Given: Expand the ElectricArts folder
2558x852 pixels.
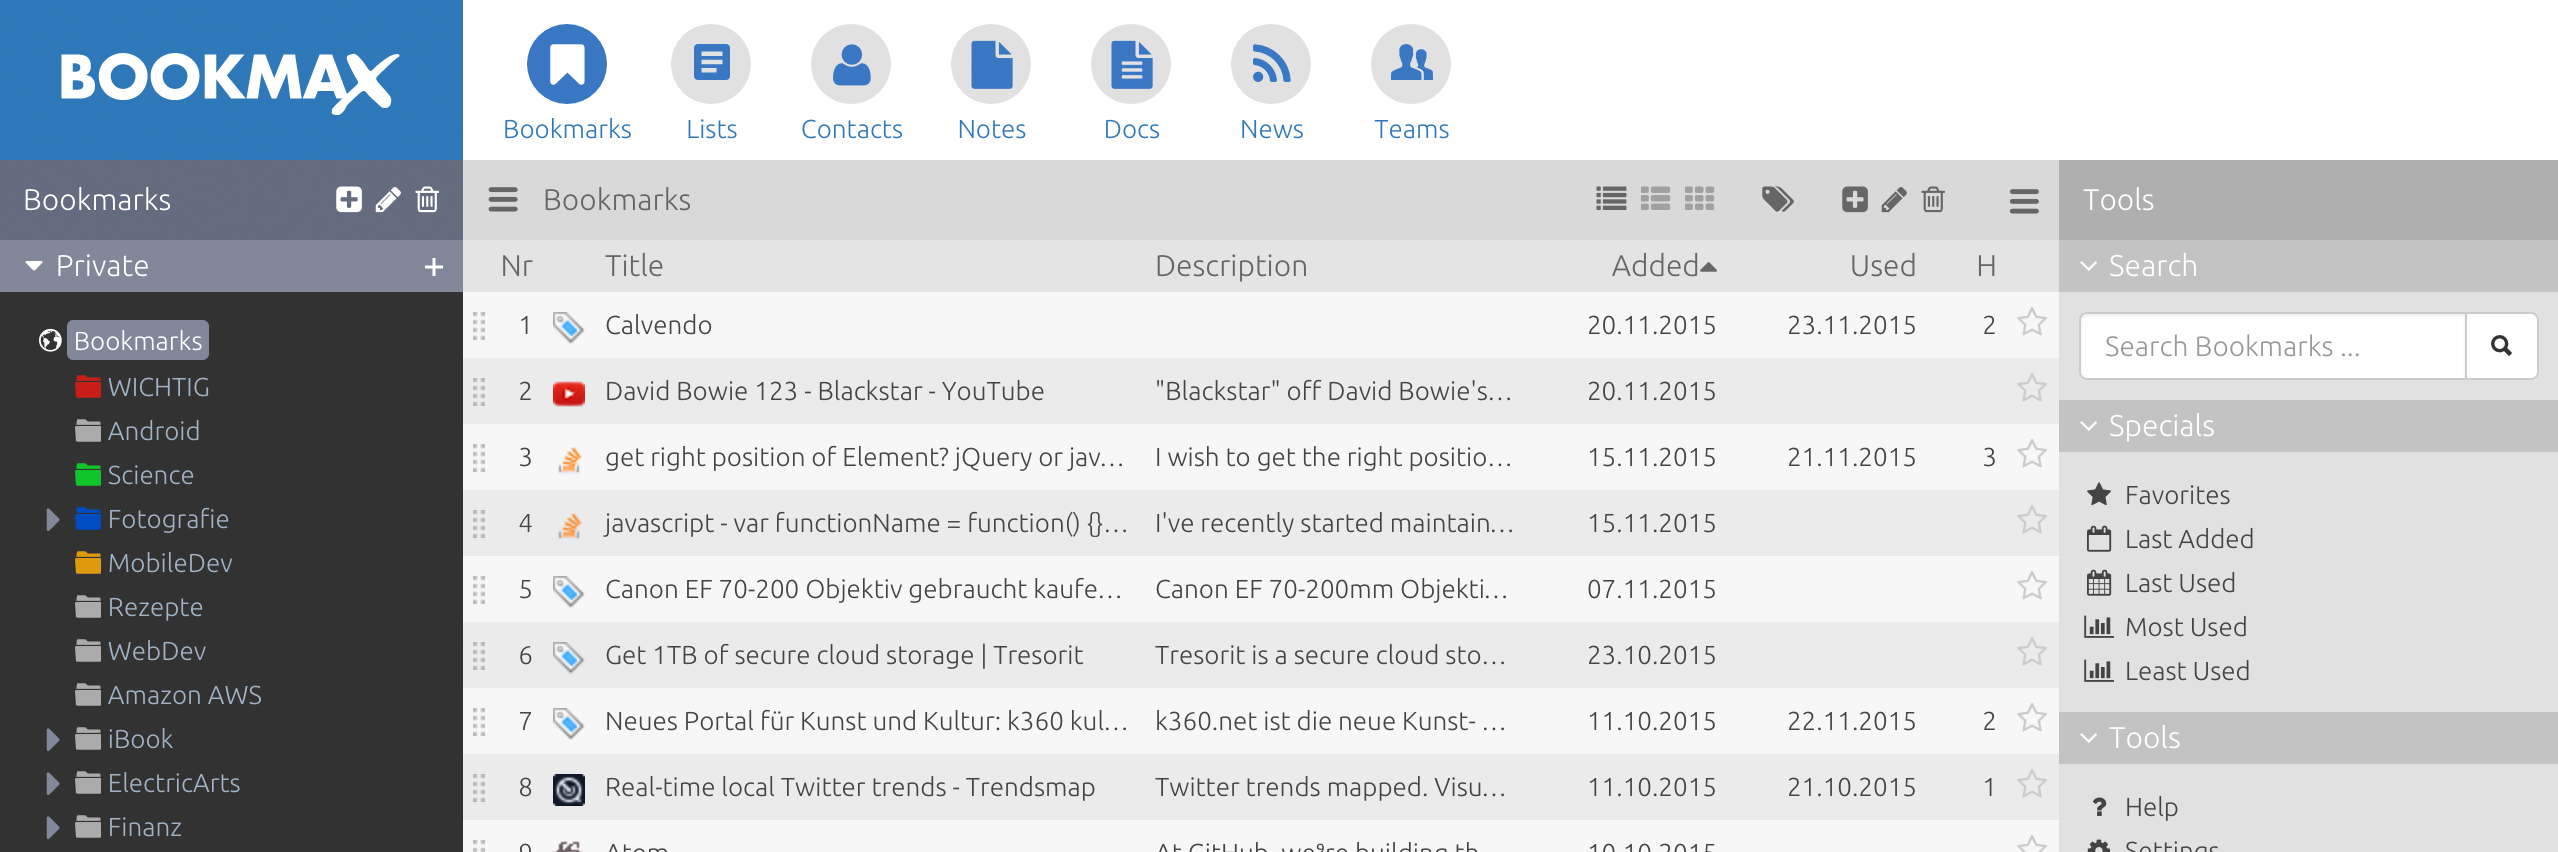Looking at the screenshot, I should (x=53, y=784).
